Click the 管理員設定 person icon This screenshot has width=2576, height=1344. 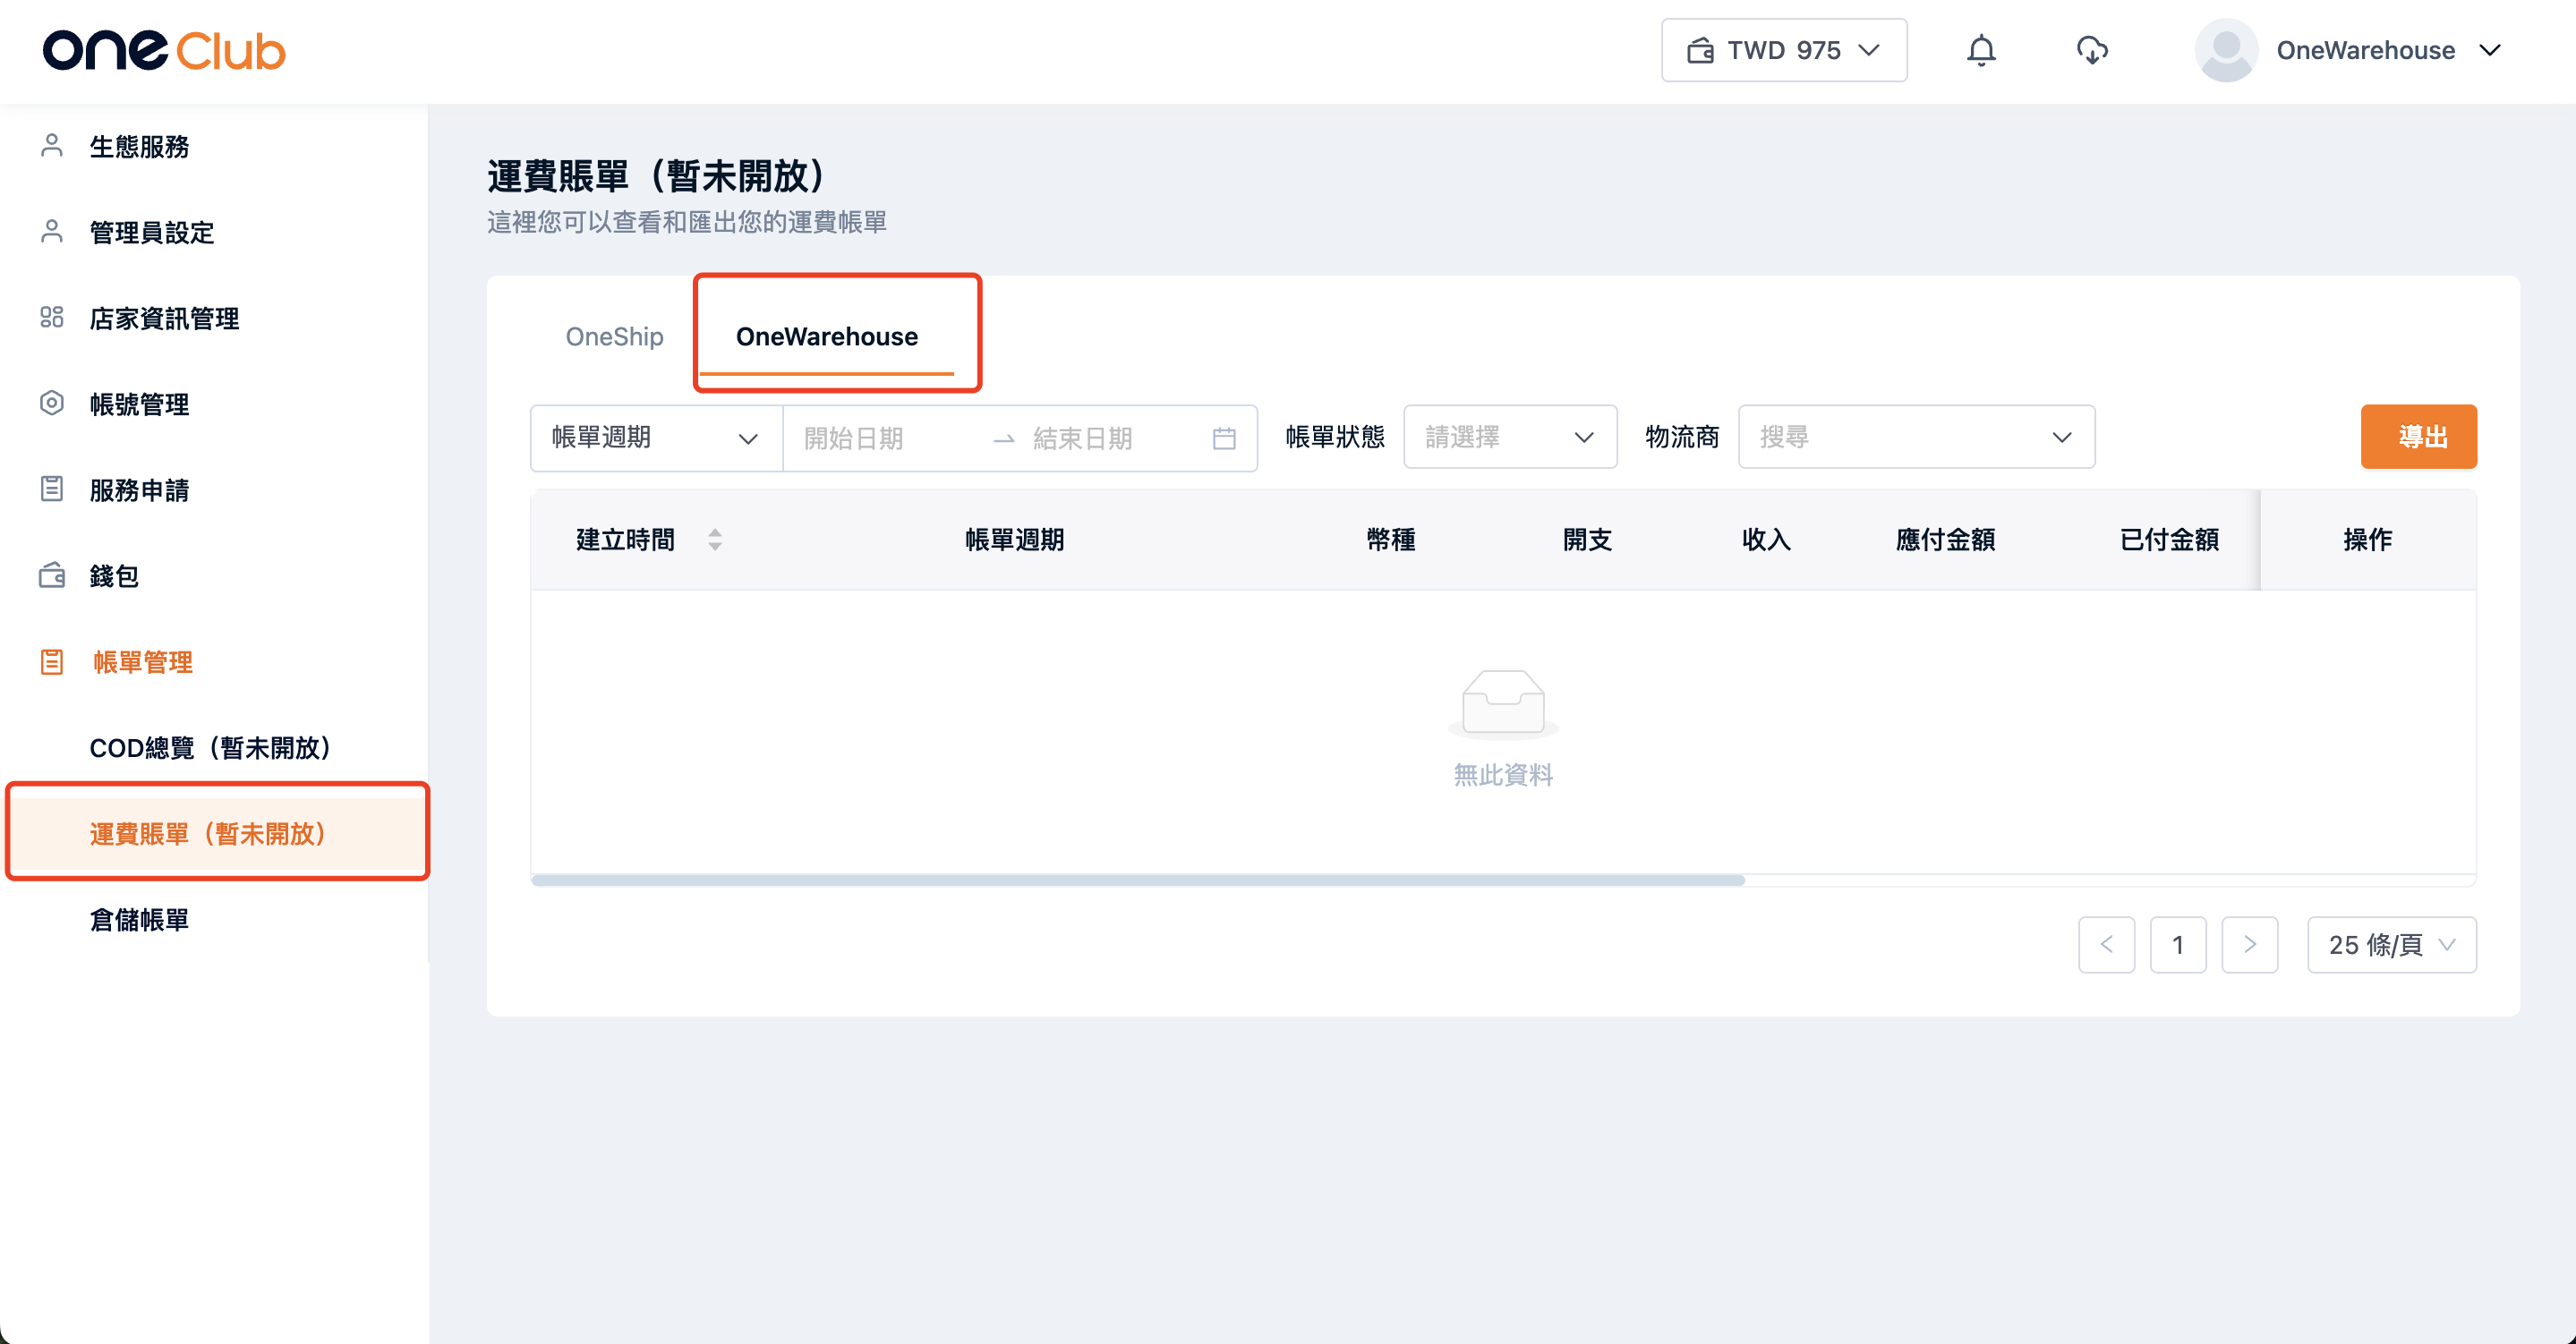coord(52,232)
